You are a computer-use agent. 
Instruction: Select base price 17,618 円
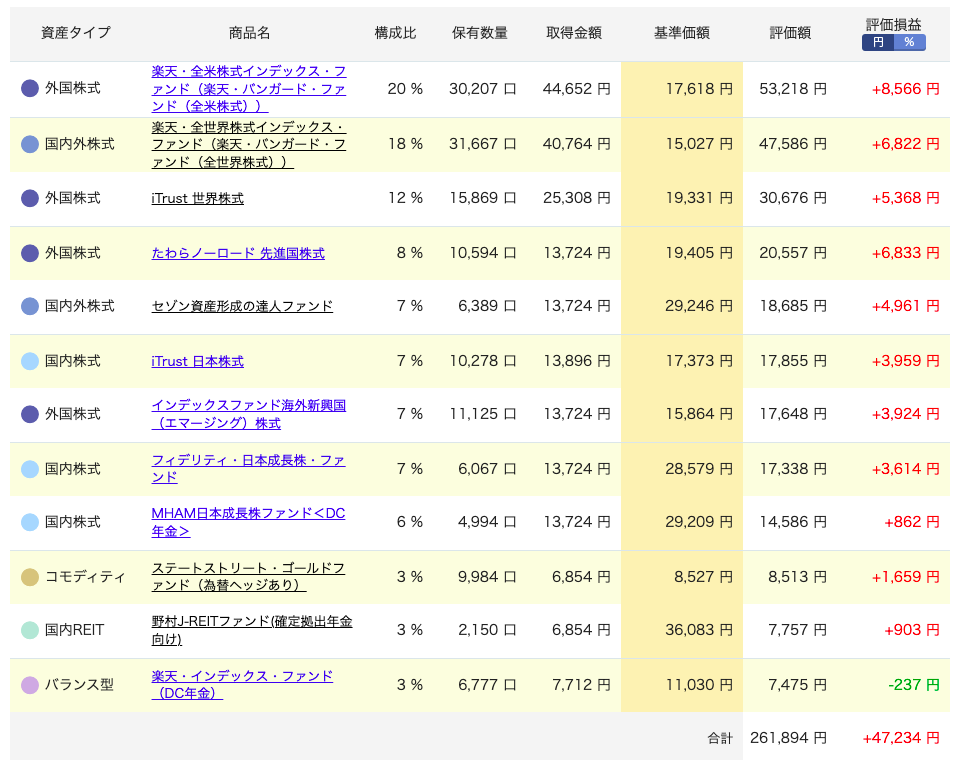coord(699,89)
